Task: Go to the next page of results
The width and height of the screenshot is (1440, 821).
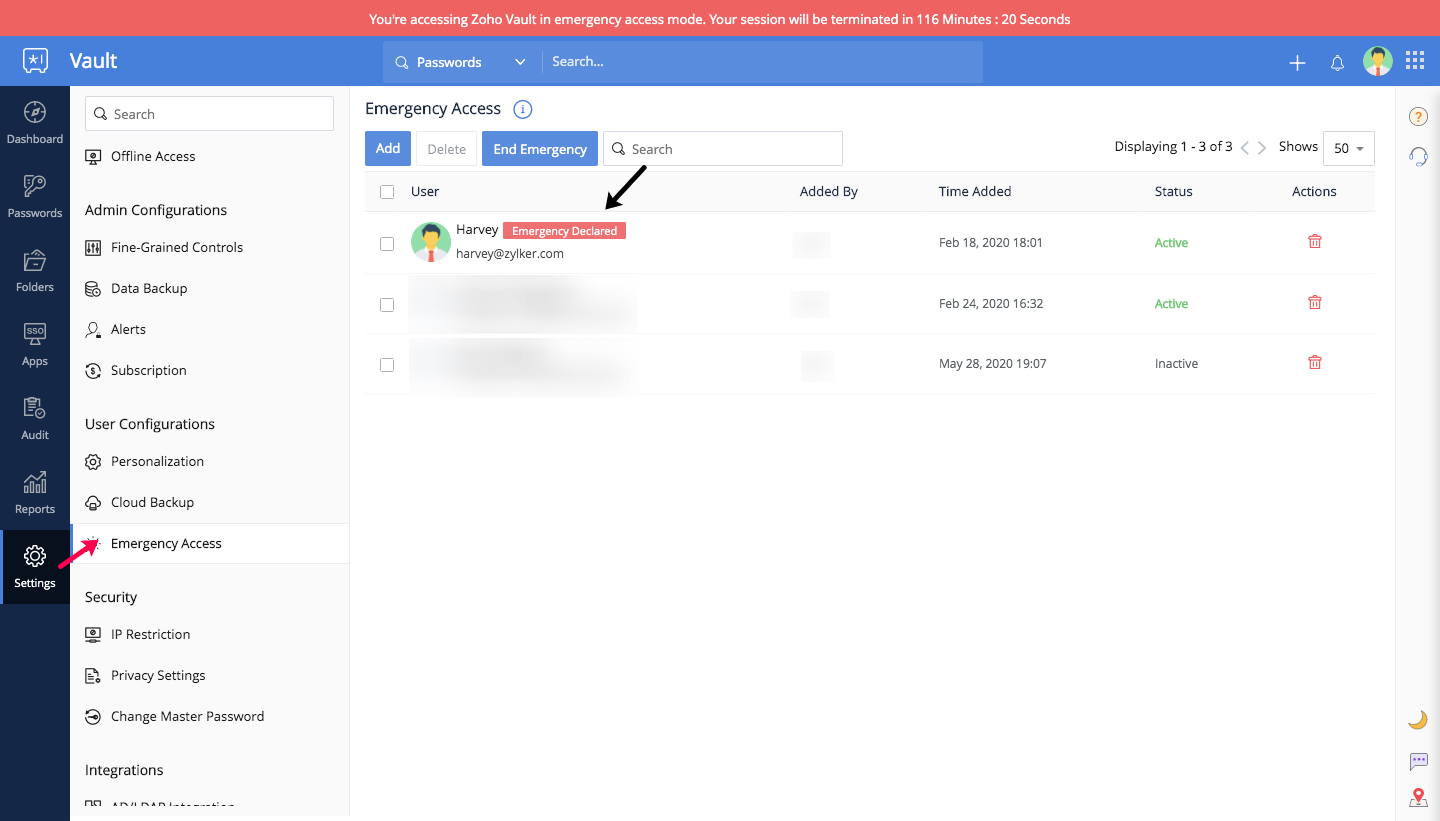Action: (1262, 148)
